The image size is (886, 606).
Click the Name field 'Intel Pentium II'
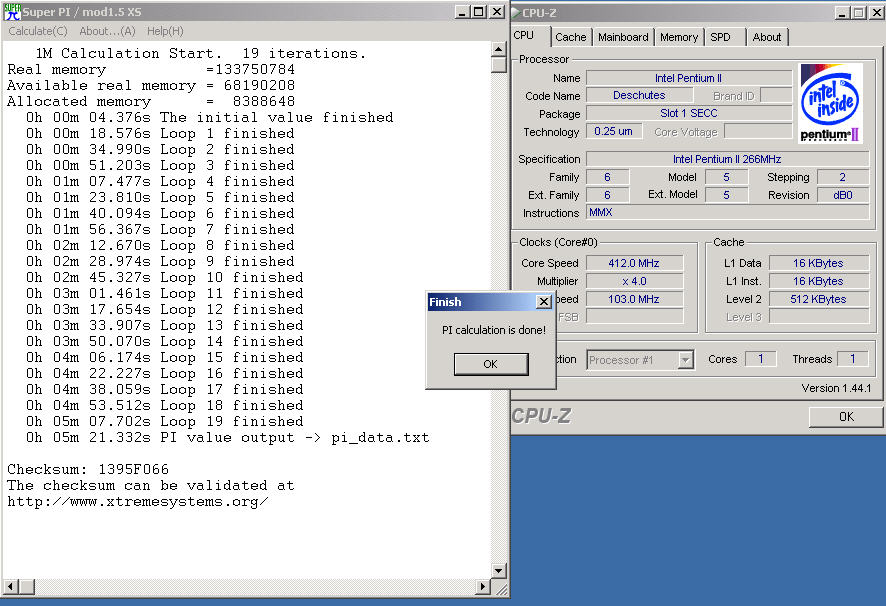click(689, 78)
